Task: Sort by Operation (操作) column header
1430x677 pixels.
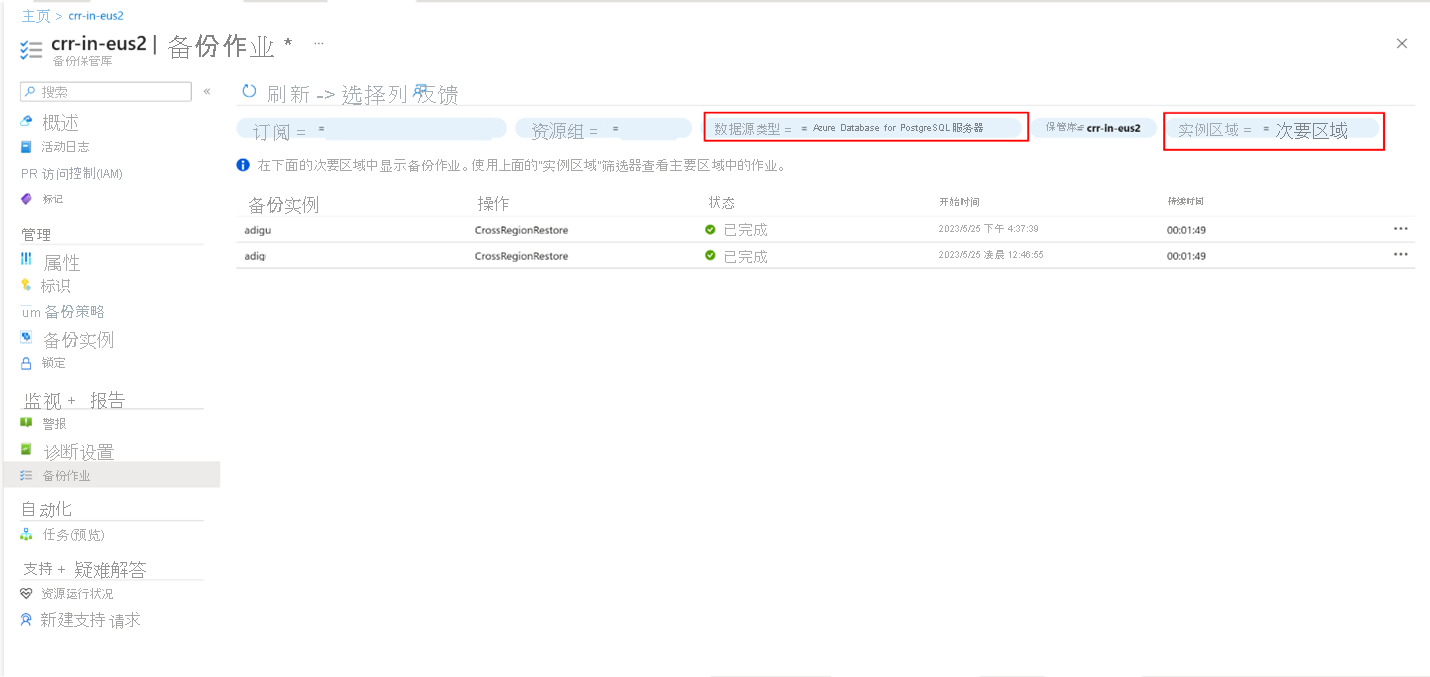Action: (x=494, y=203)
